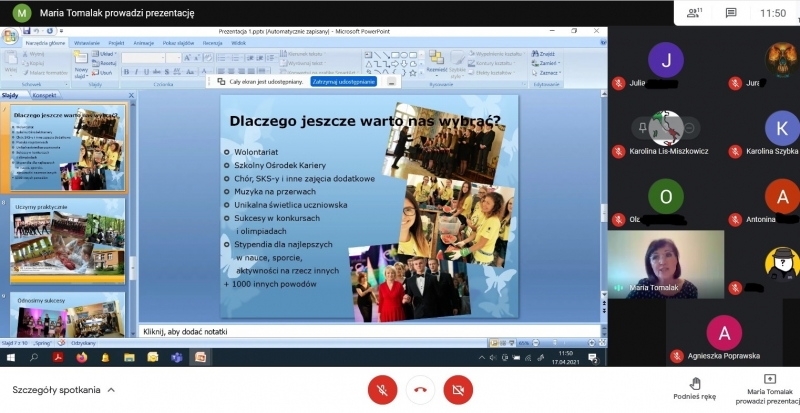Click the round Office button

10,36
